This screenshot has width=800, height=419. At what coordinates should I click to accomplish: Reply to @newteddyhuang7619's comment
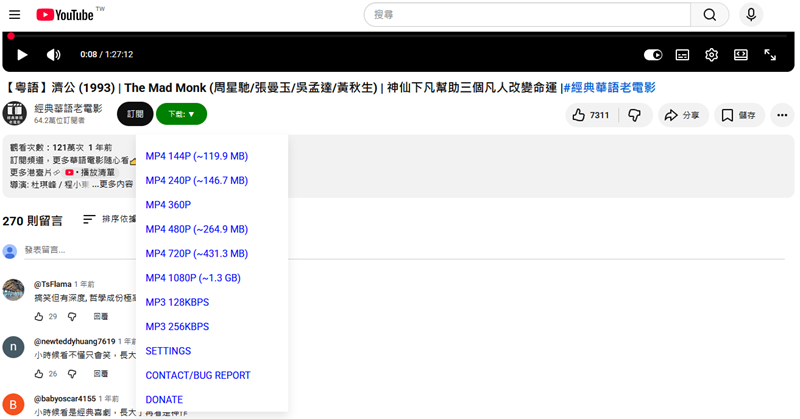coord(101,374)
